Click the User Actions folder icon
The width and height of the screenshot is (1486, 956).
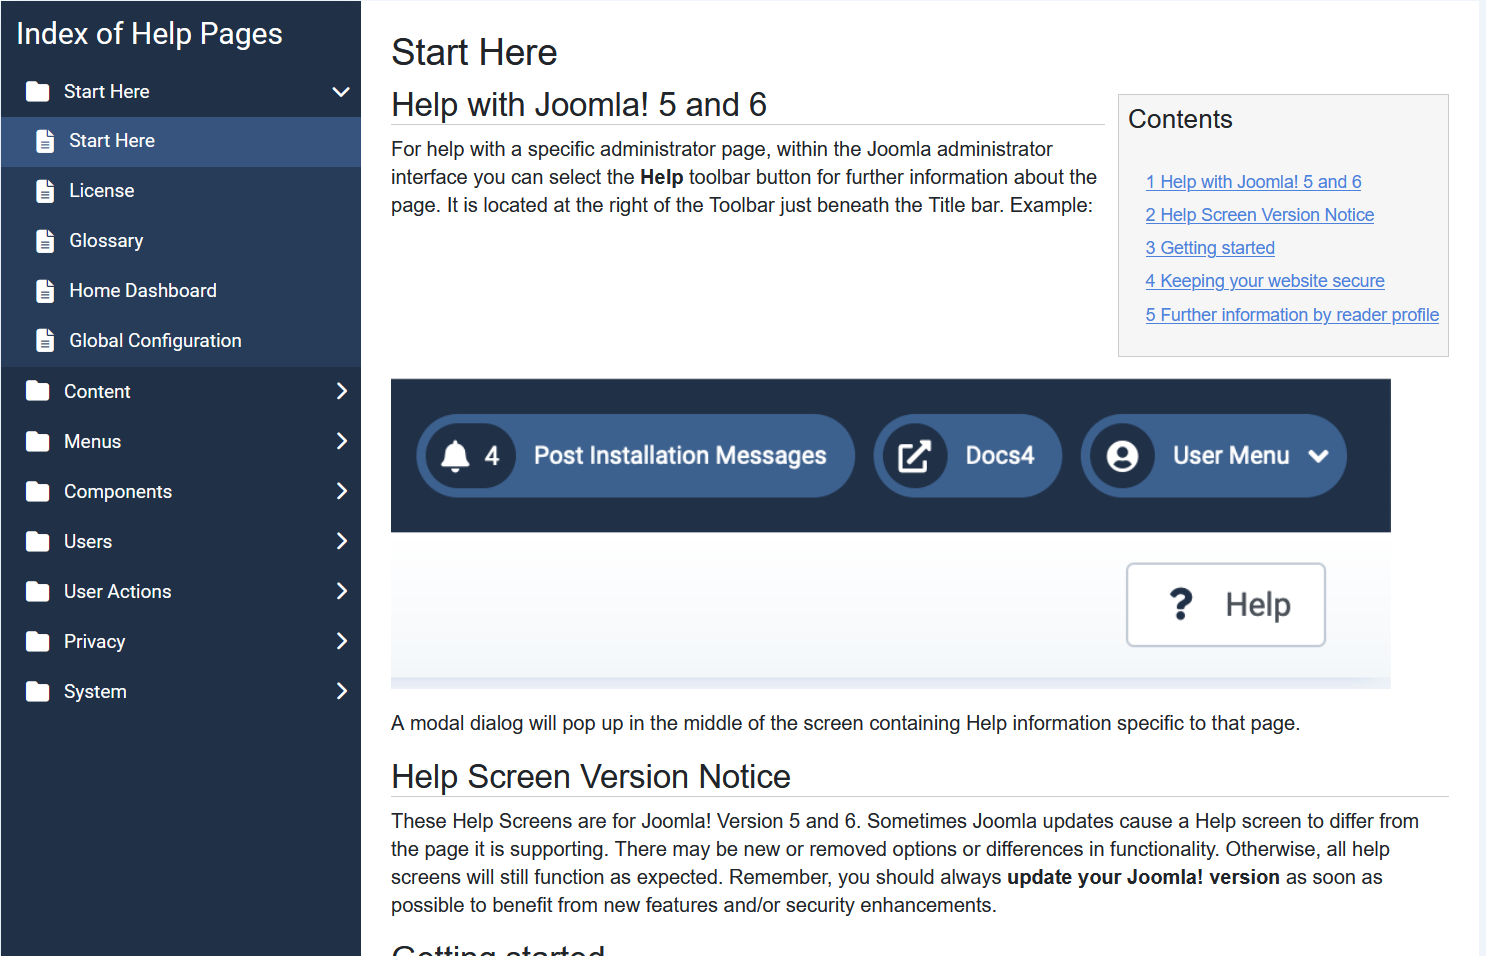click(x=38, y=591)
